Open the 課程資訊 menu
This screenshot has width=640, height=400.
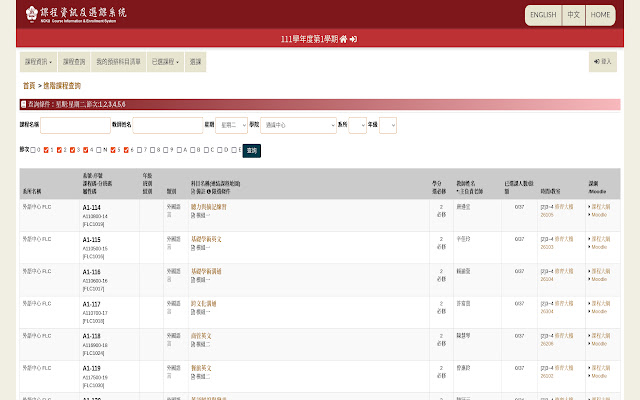tap(38, 62)
